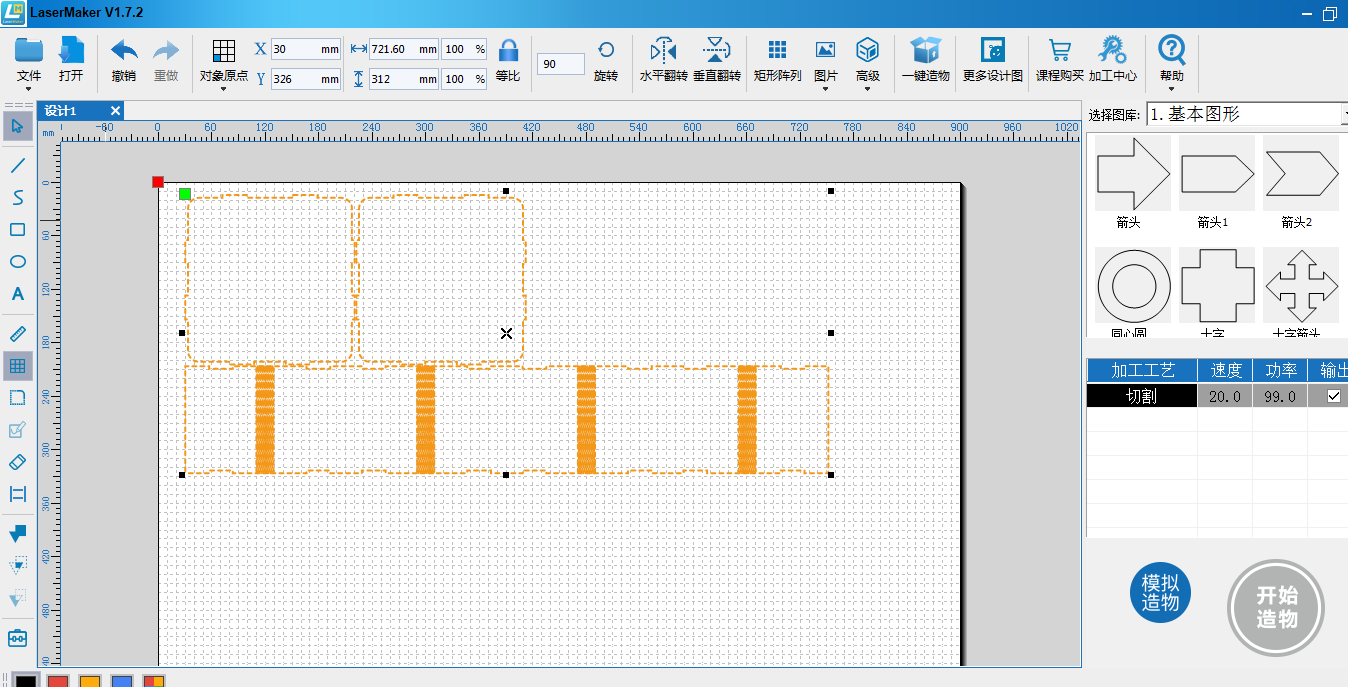The width and height of the screenshot is (1348, 687).
Task: Click the 模拟造物 simulate button
Action: (1161, 593)
